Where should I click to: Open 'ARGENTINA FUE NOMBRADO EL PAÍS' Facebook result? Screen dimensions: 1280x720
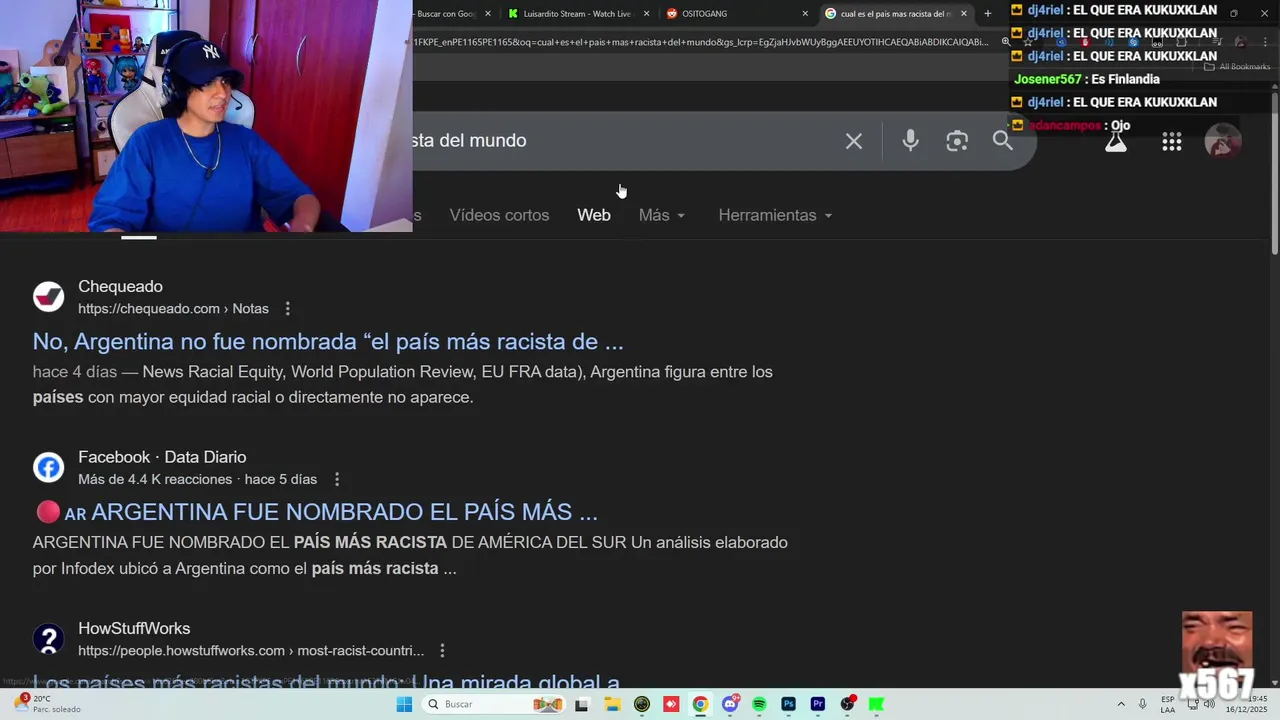tap(315, 512)
